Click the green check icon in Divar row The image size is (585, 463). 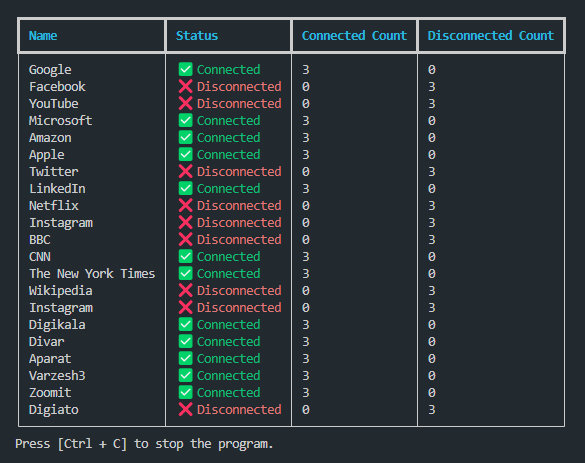[x=185, y=341]
